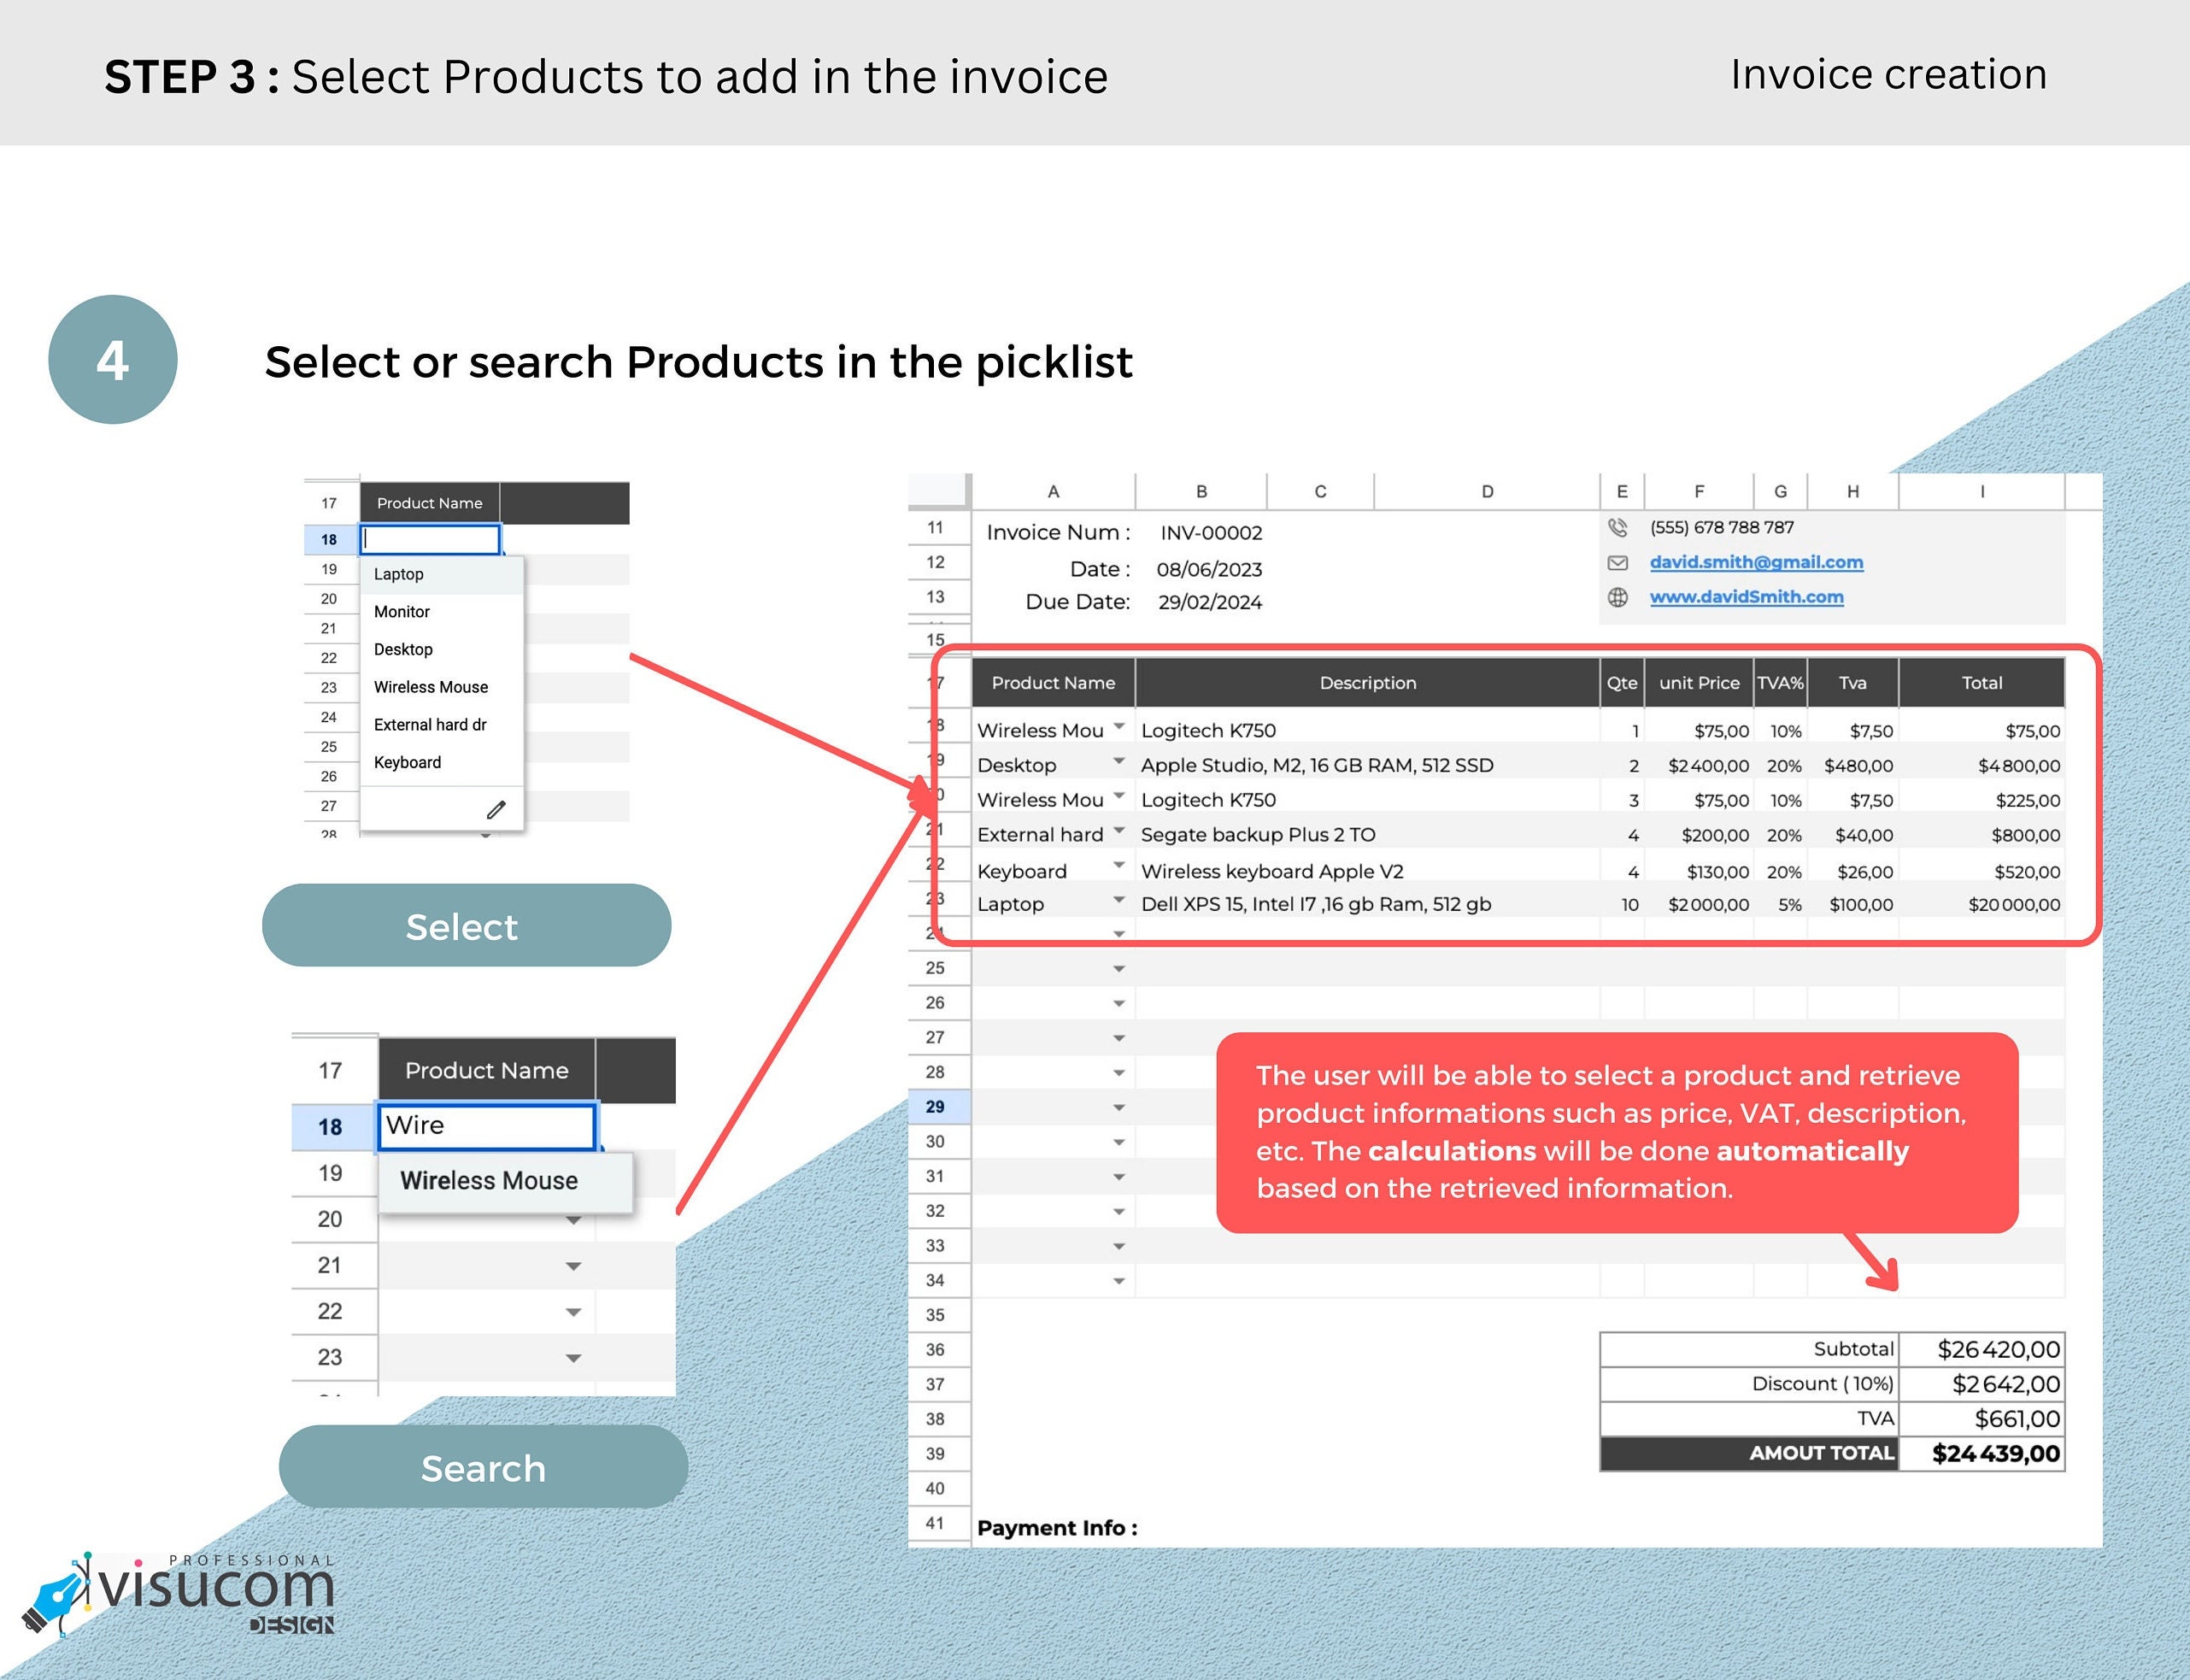Select the cell containing the text Wire
The image size is (2190, 1680).
pos(485,1126)
